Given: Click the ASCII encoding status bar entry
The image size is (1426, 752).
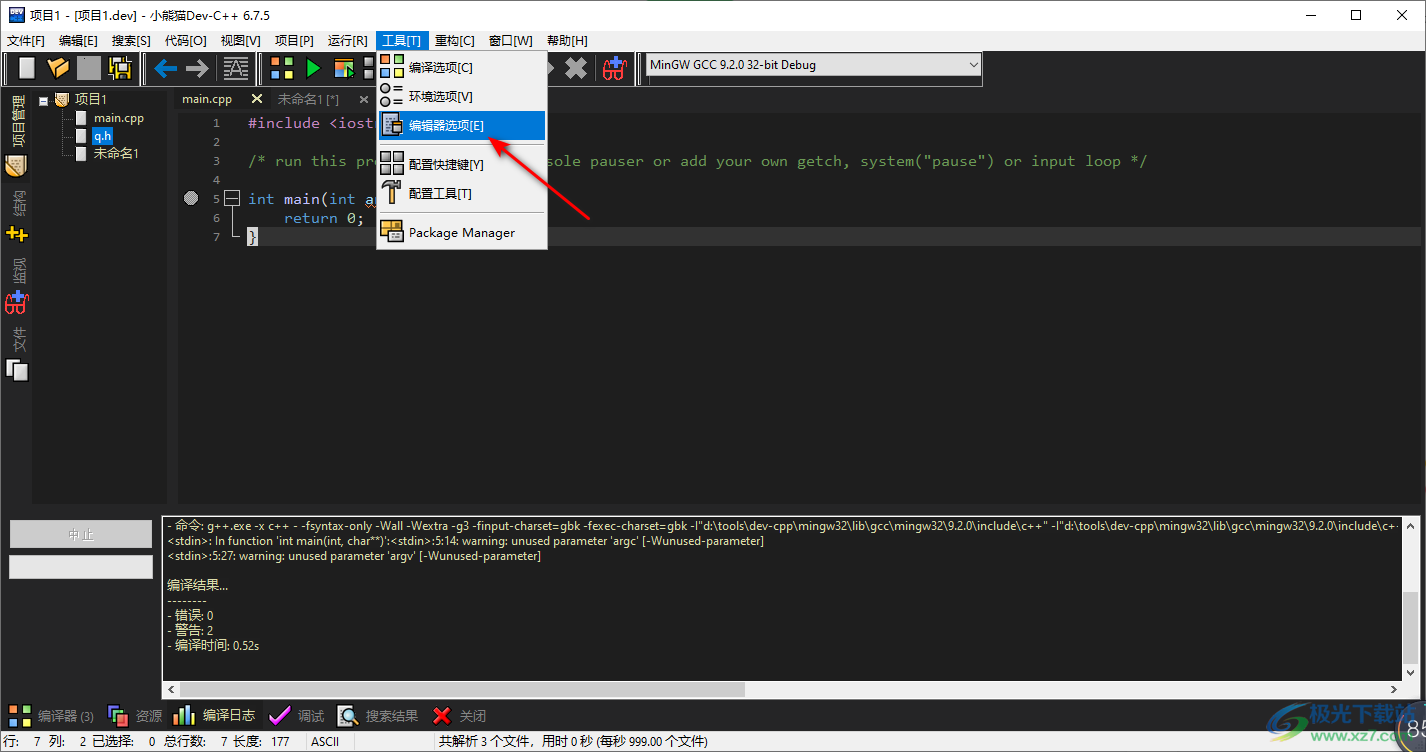Looking at the screenshot, I should coord(325,741).
